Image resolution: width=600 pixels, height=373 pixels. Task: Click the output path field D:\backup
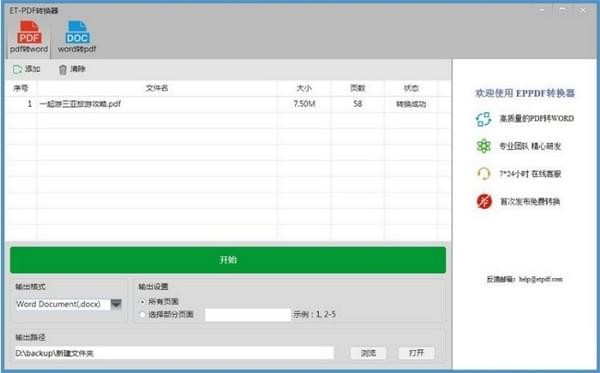174,353
